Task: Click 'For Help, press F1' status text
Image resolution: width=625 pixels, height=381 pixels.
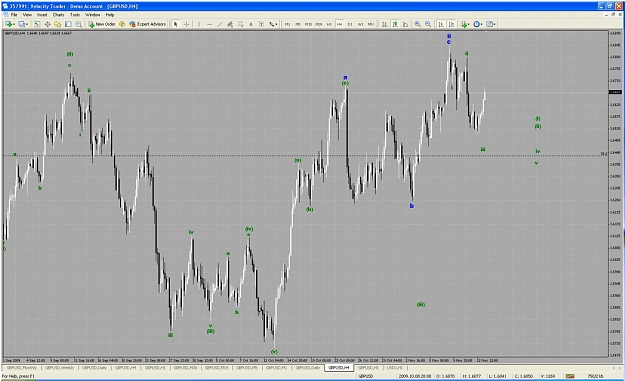Action: pyautogui.click(x=18, y=376)
